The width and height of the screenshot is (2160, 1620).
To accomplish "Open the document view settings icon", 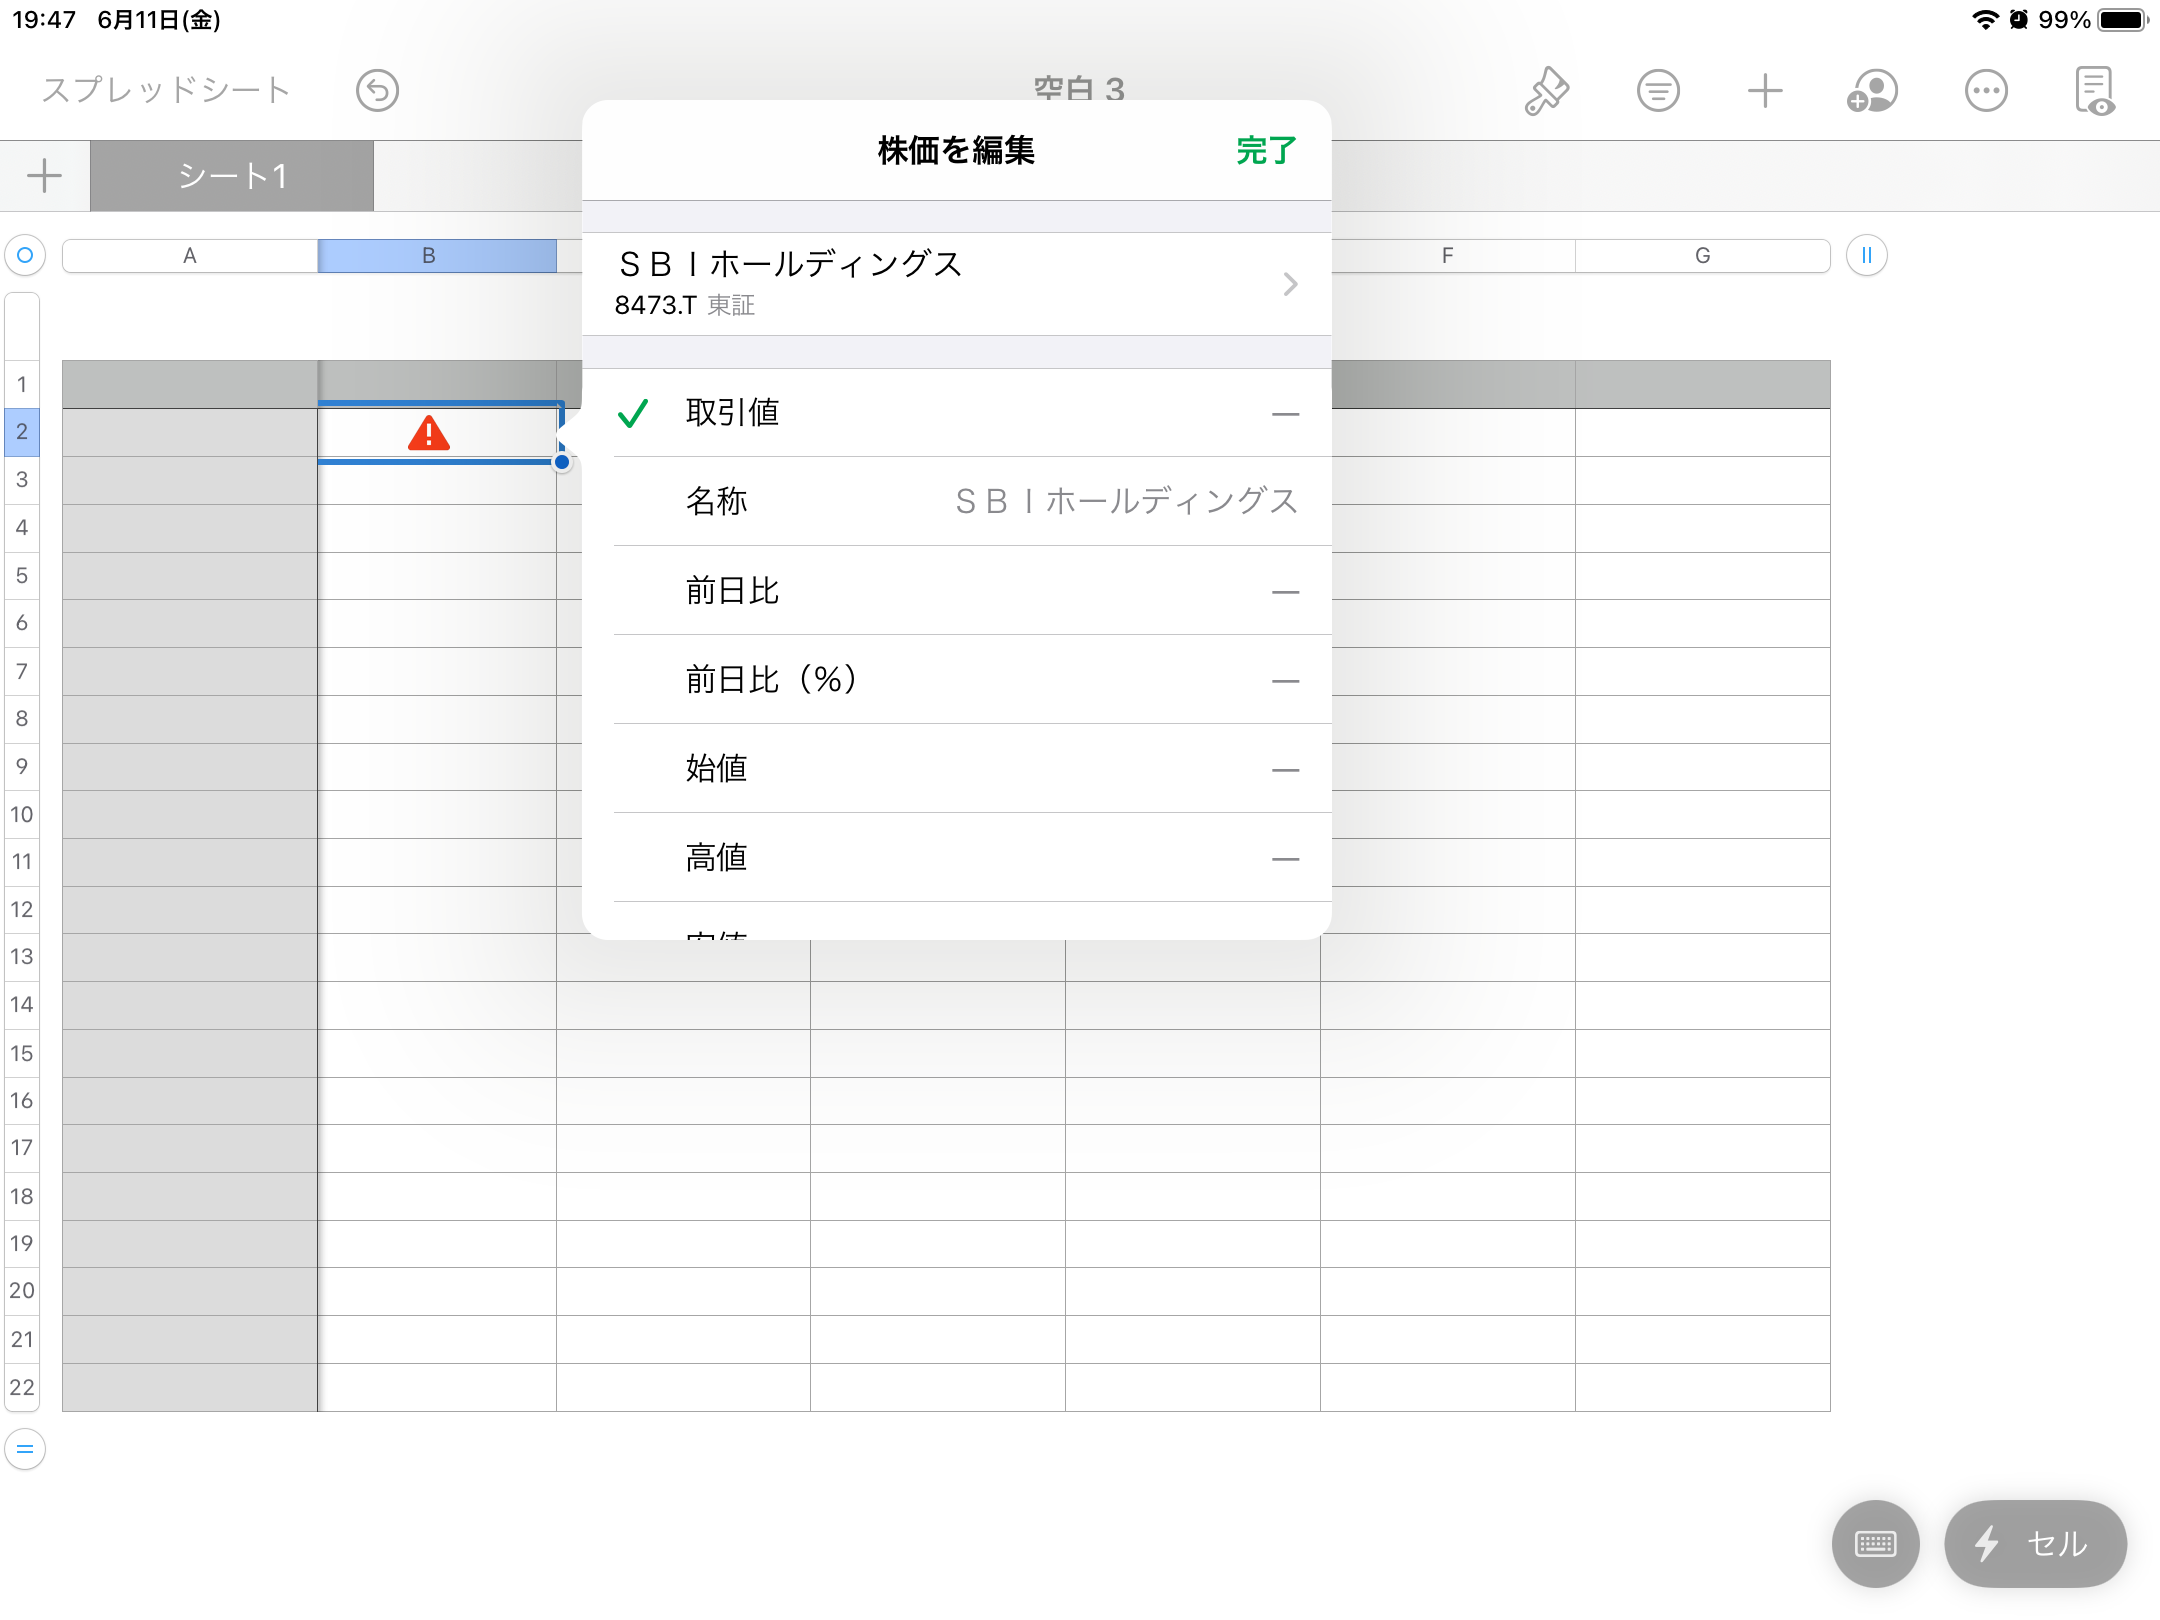I will click(2095, 91).
